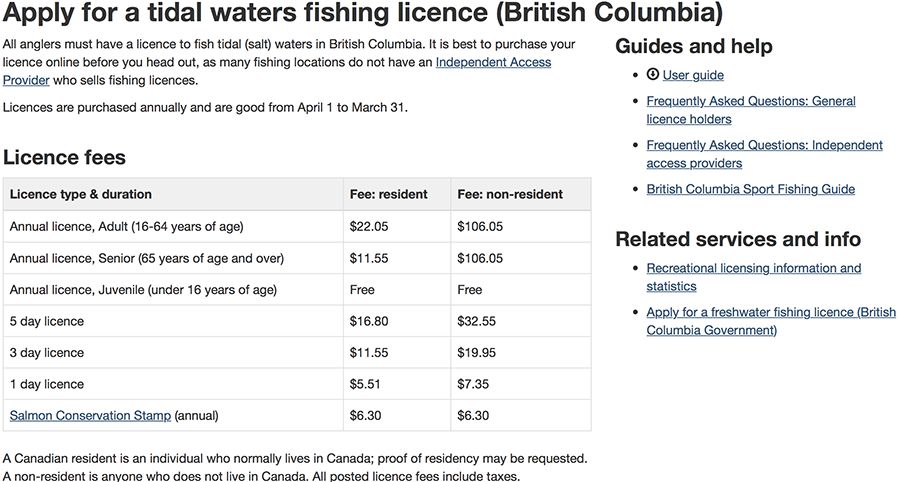Click the download icon beside User guide
Viewport: 900px width, 482px height.
(653, 75)
